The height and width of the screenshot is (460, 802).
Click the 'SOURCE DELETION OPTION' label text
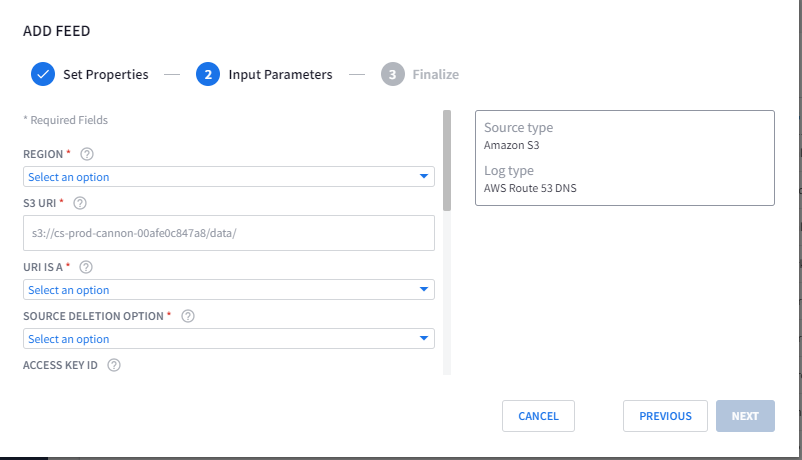tap(93, 316)
